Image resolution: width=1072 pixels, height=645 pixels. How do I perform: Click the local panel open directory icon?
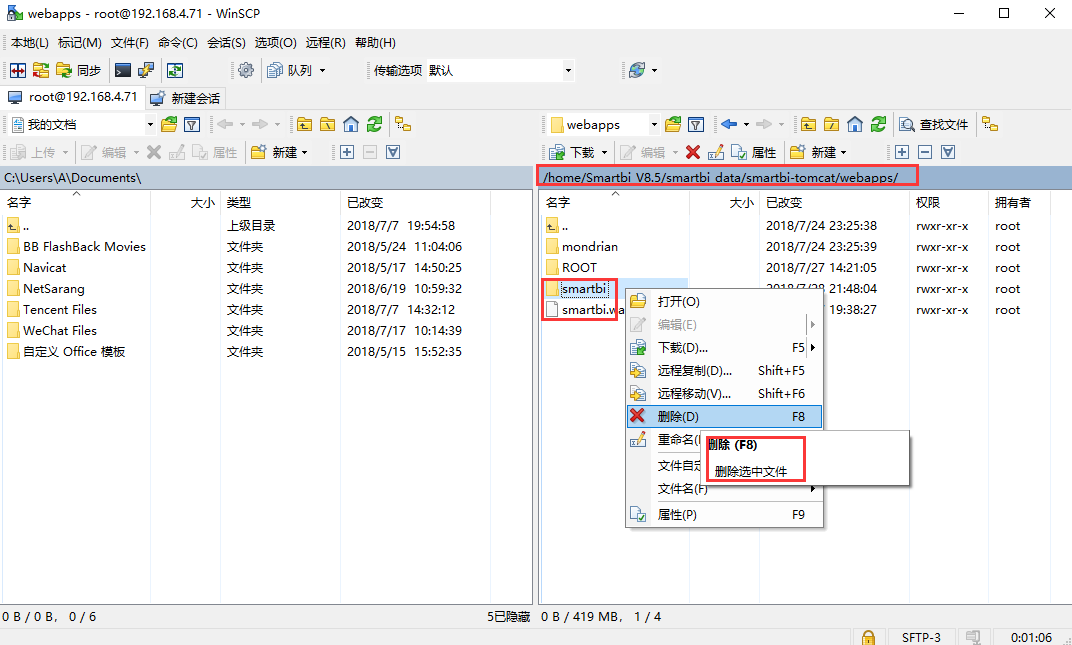(169, 124)
